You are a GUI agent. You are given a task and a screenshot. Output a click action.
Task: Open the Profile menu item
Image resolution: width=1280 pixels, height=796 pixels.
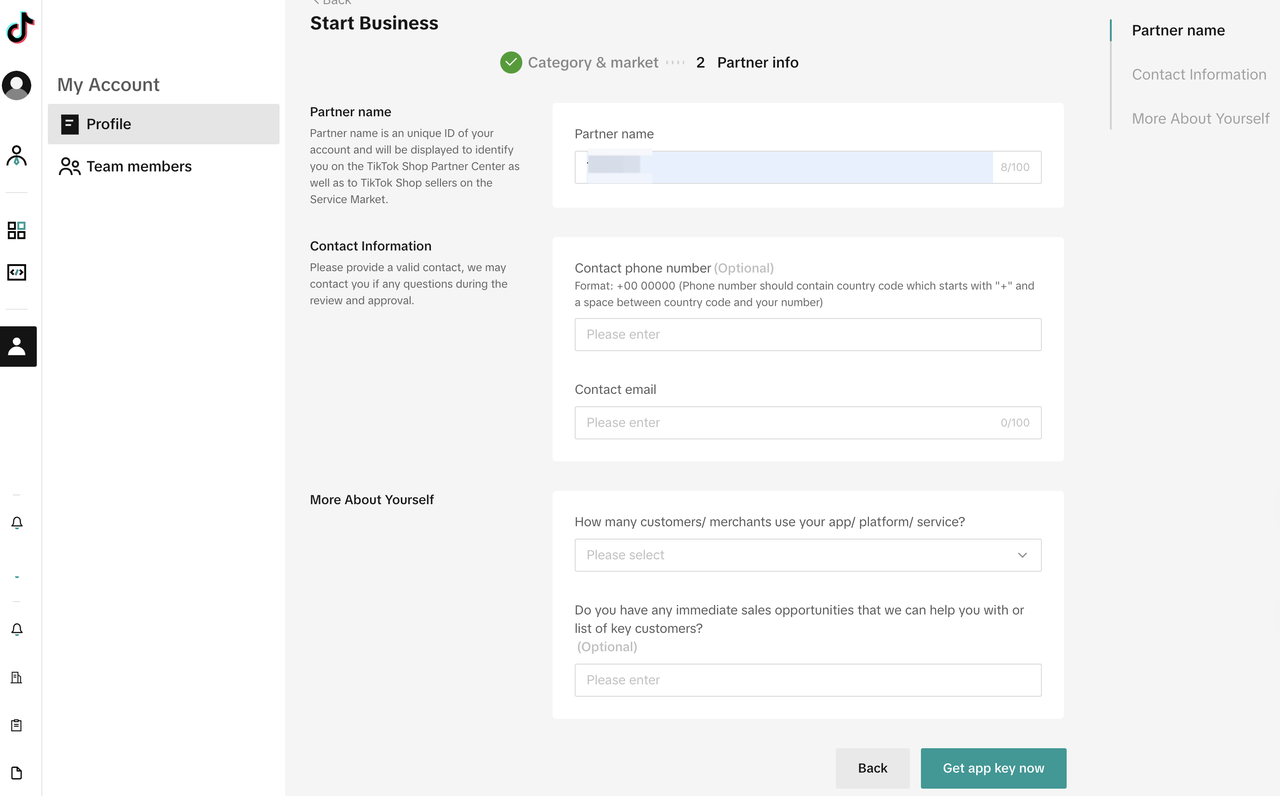click(x=164, y=124)
